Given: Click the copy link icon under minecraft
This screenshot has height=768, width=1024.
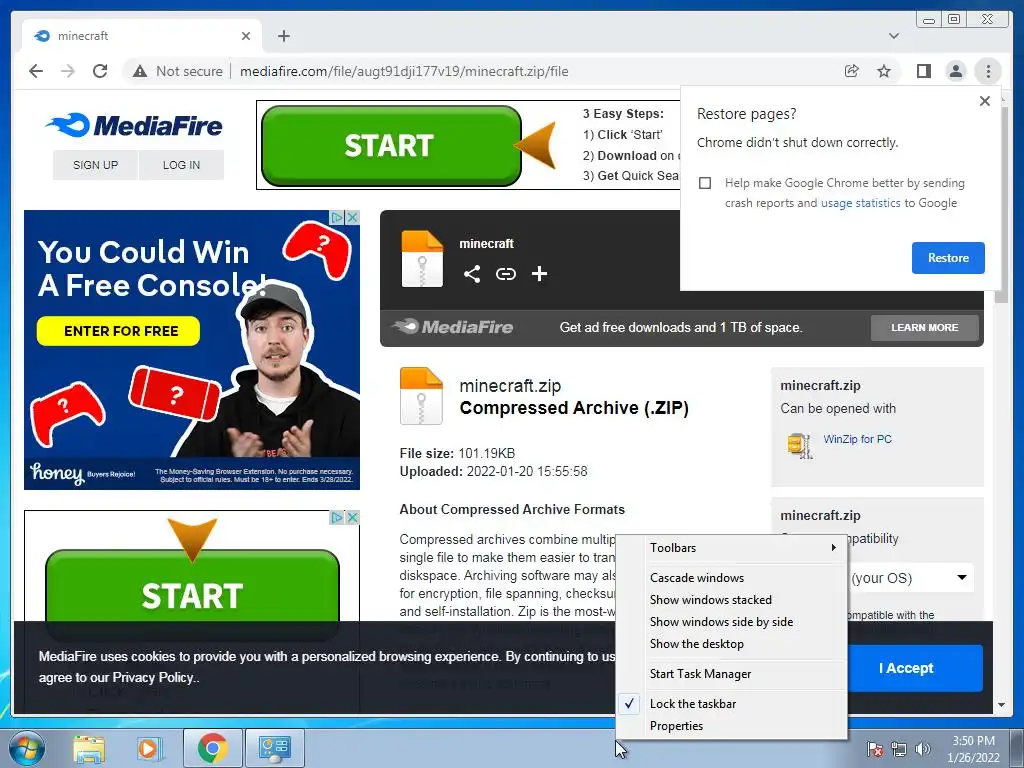Looking at the screenshot, I should point(505,274).
